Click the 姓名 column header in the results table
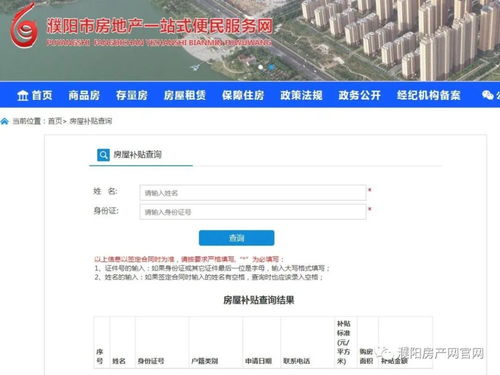This screenshot has width=500, height=375. pyautogui.click(x=119, y=361)
